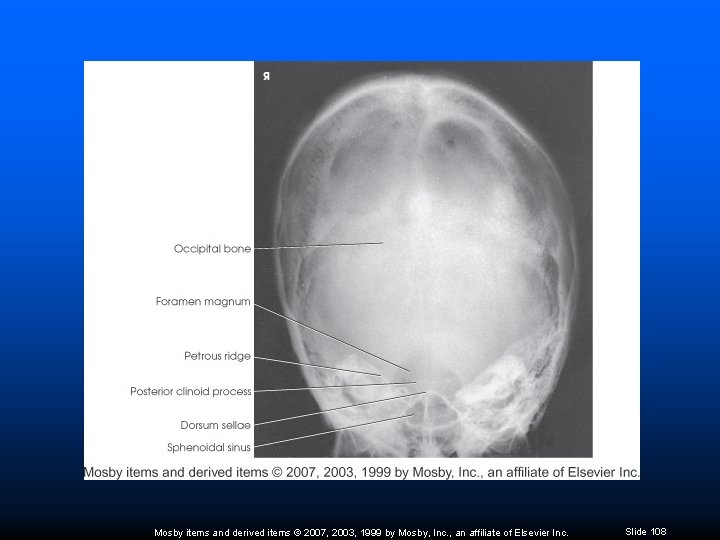The width and height of the screenshot is (720, 540).
Task: Click the skull radiograph image
Action: [x=423, y=259]
